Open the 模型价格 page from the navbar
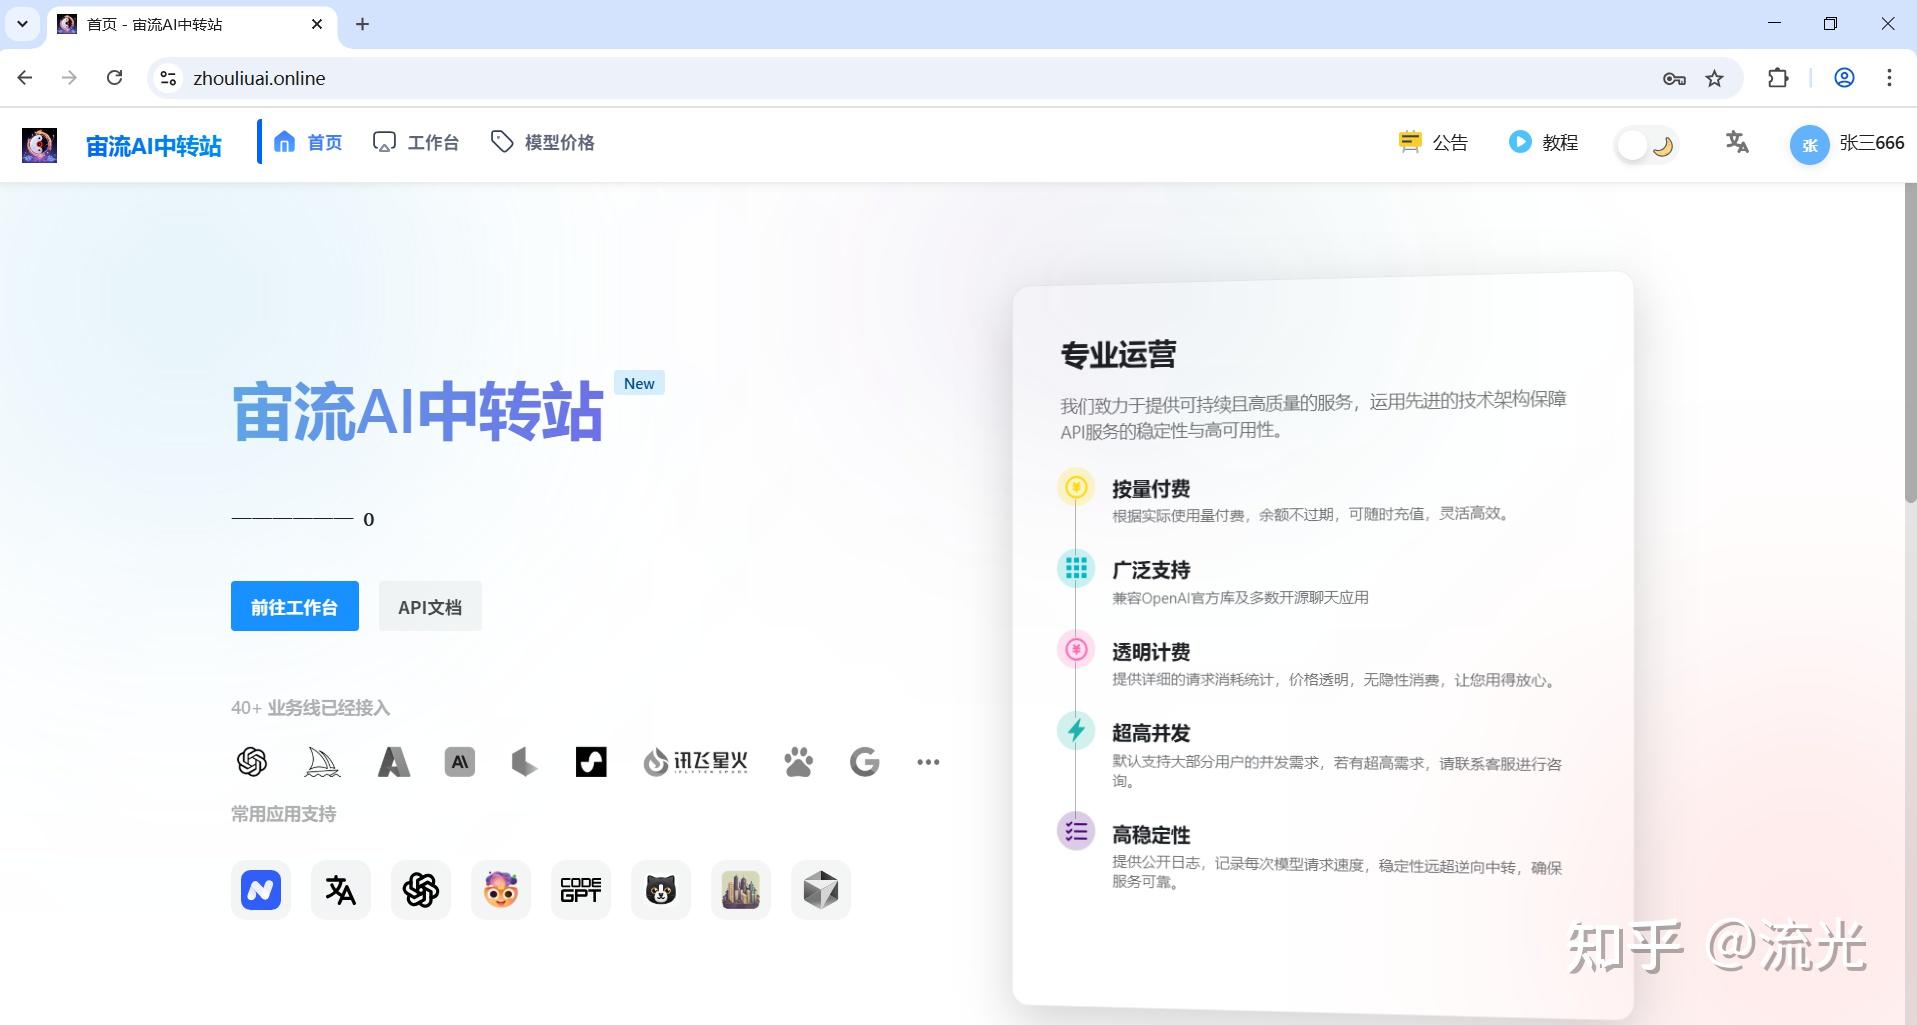This screenshot has width=1917, height=1025. coord(541,142)
